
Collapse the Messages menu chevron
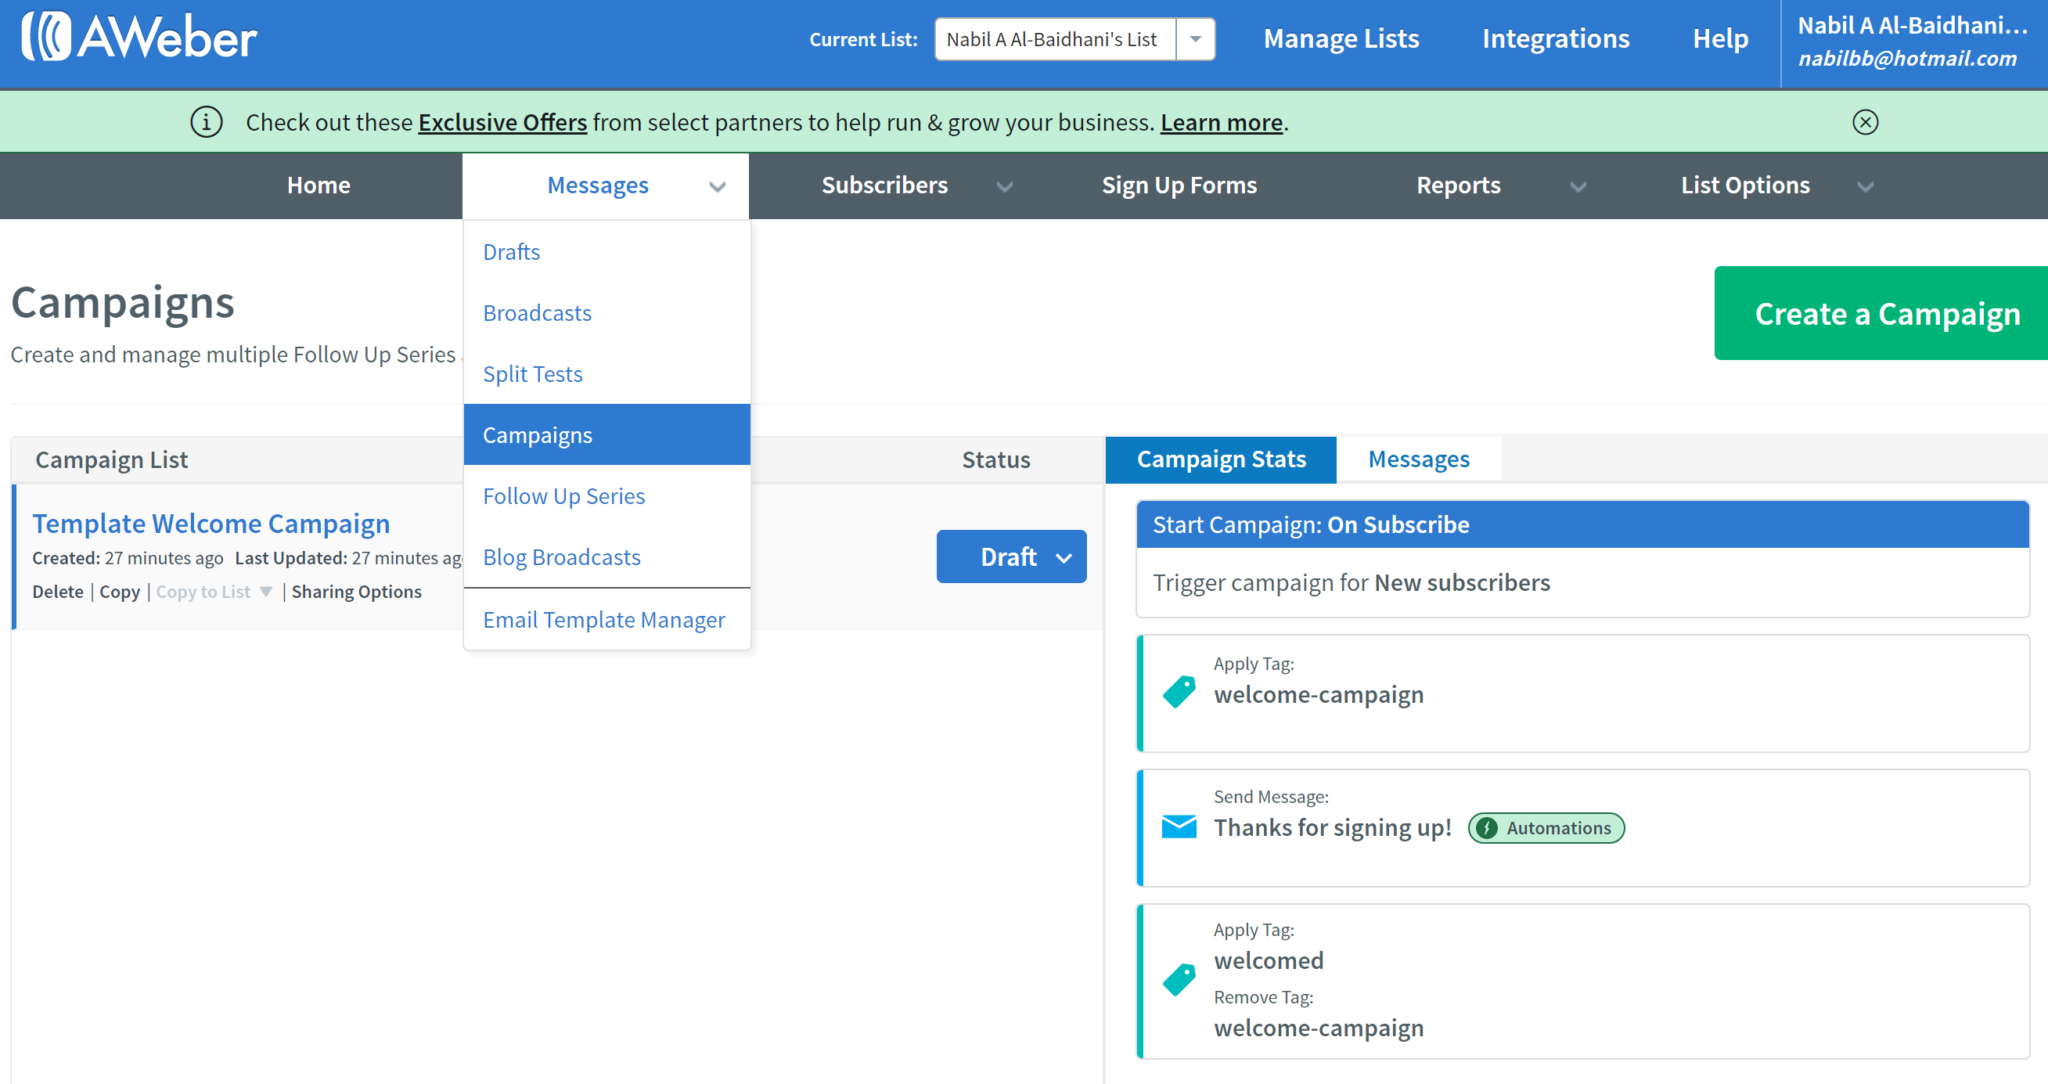(x=717, y=187)
